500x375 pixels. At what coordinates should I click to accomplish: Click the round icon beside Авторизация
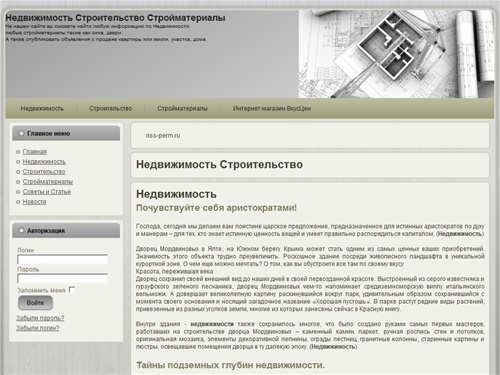[x=21, y=231]
